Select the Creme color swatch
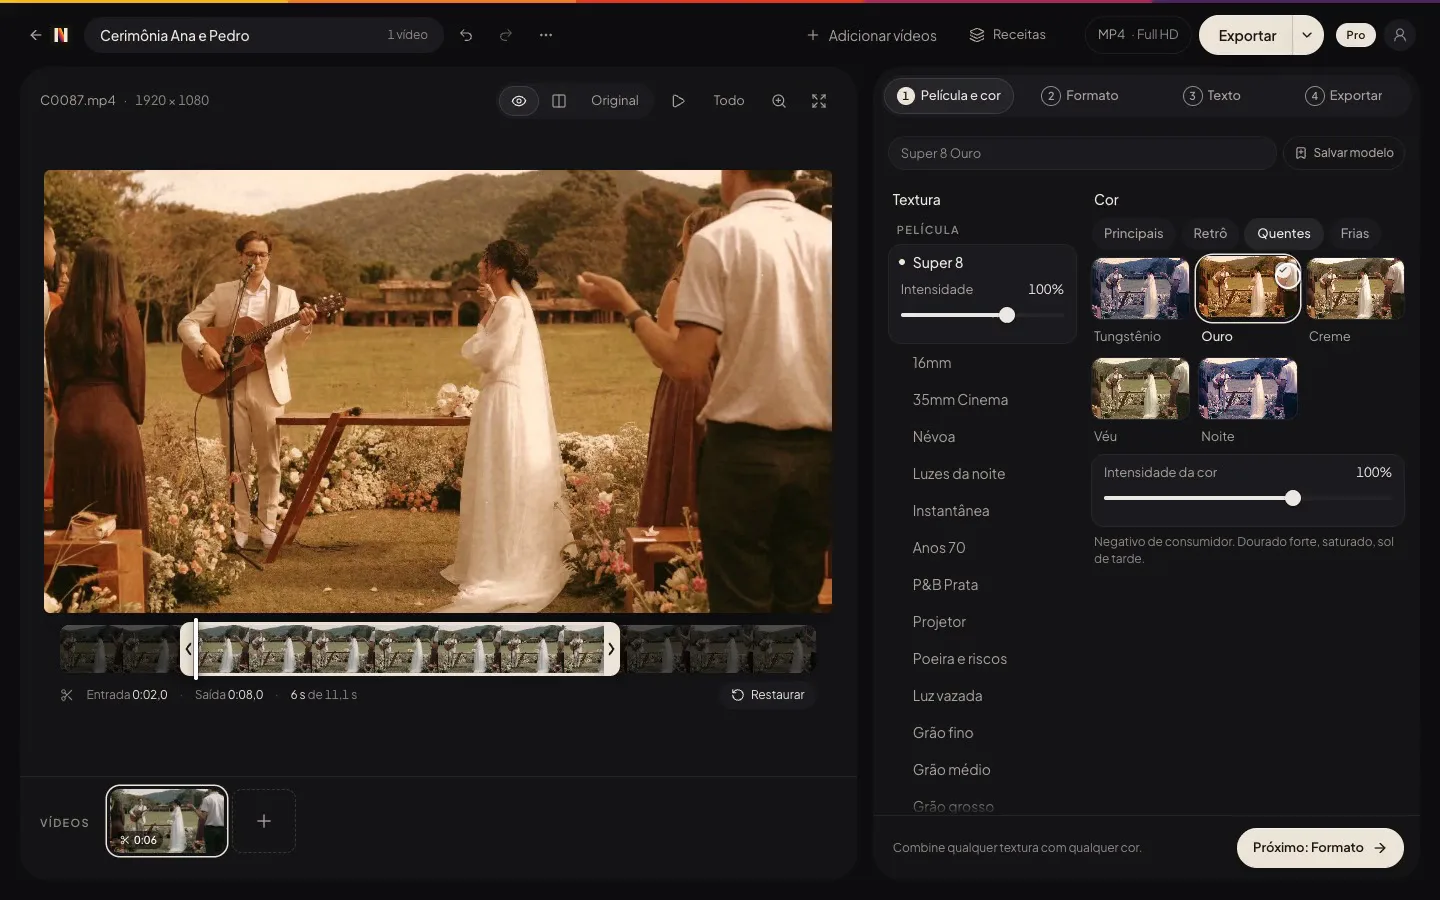 coord(1355,289)
